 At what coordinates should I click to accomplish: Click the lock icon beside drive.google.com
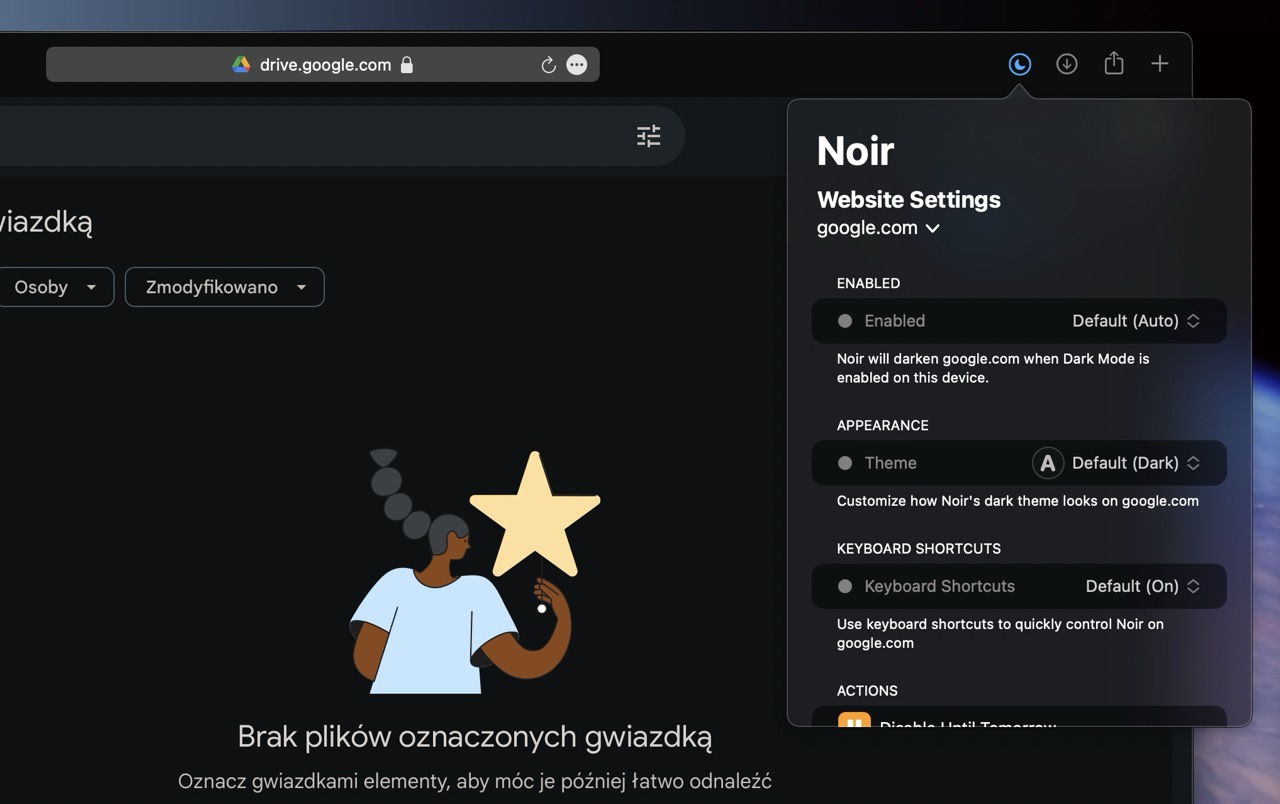point(406,65)
